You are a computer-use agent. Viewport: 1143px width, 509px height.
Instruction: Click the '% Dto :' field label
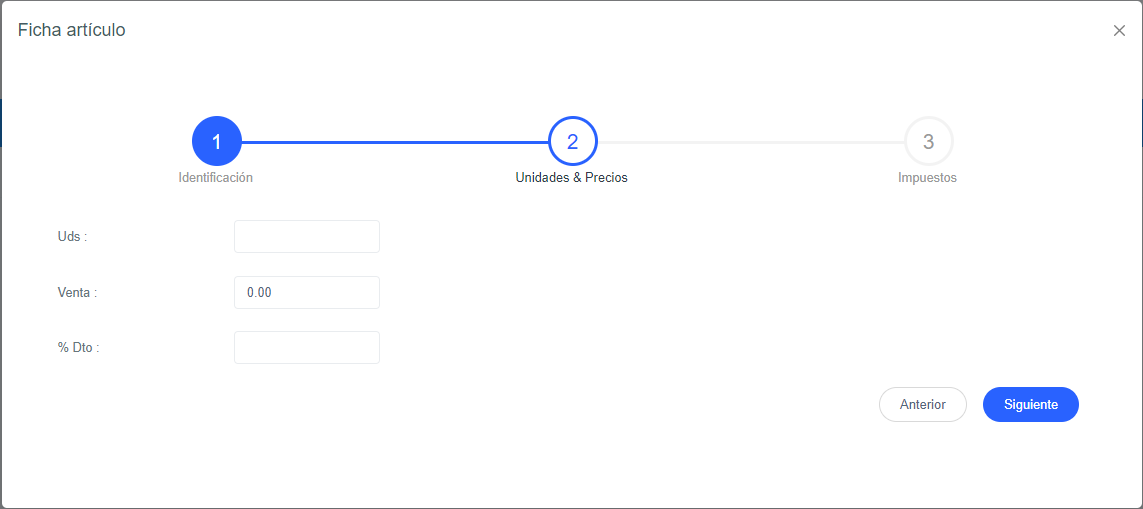coord(79,348)
